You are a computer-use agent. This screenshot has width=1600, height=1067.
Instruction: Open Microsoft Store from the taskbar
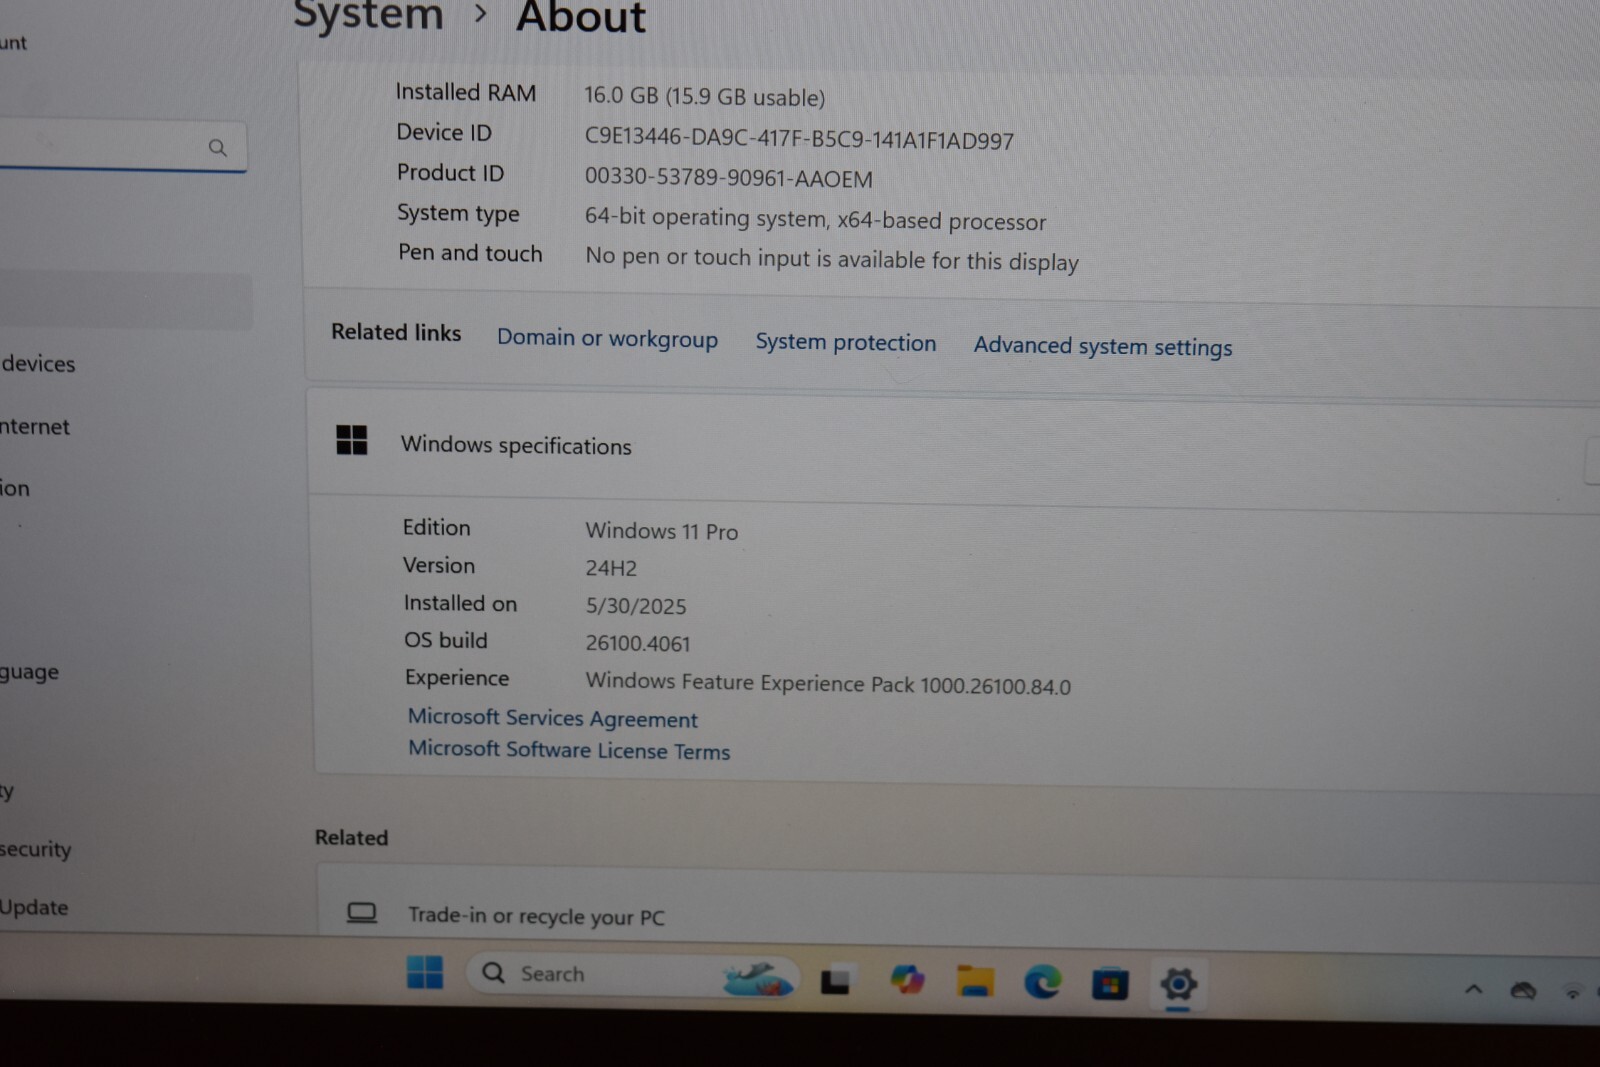(x=1110, y=985)
